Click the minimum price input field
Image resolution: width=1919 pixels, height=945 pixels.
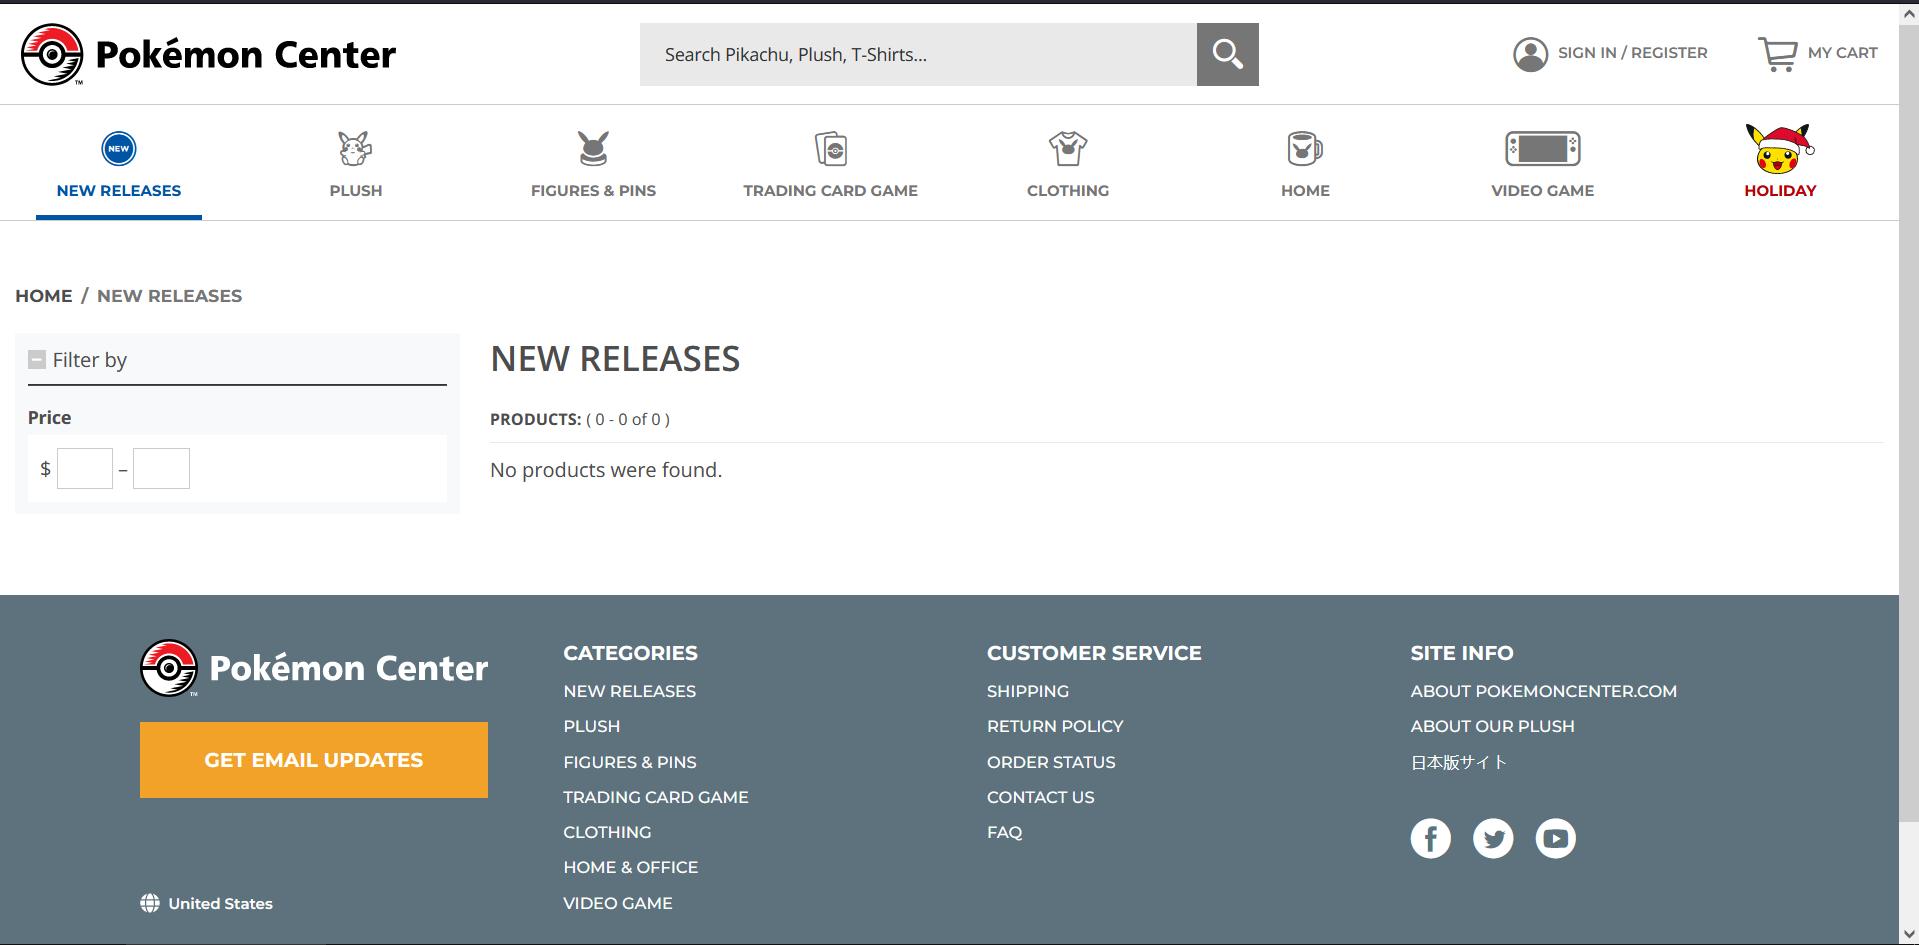point(84,468)
